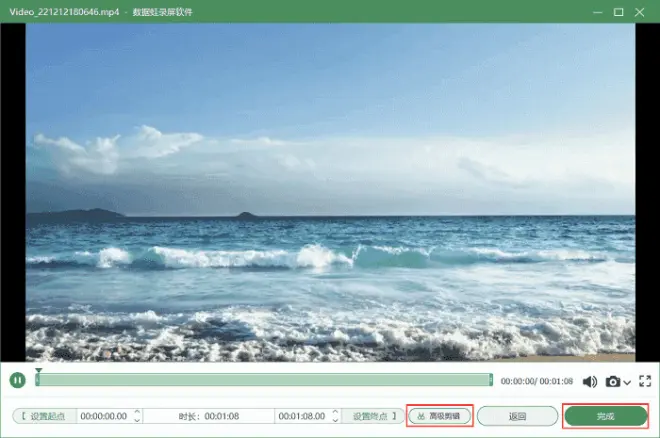Screen dimensions: 660x438
Task: Pause the video playback
Action: click(x=18, y=380)
